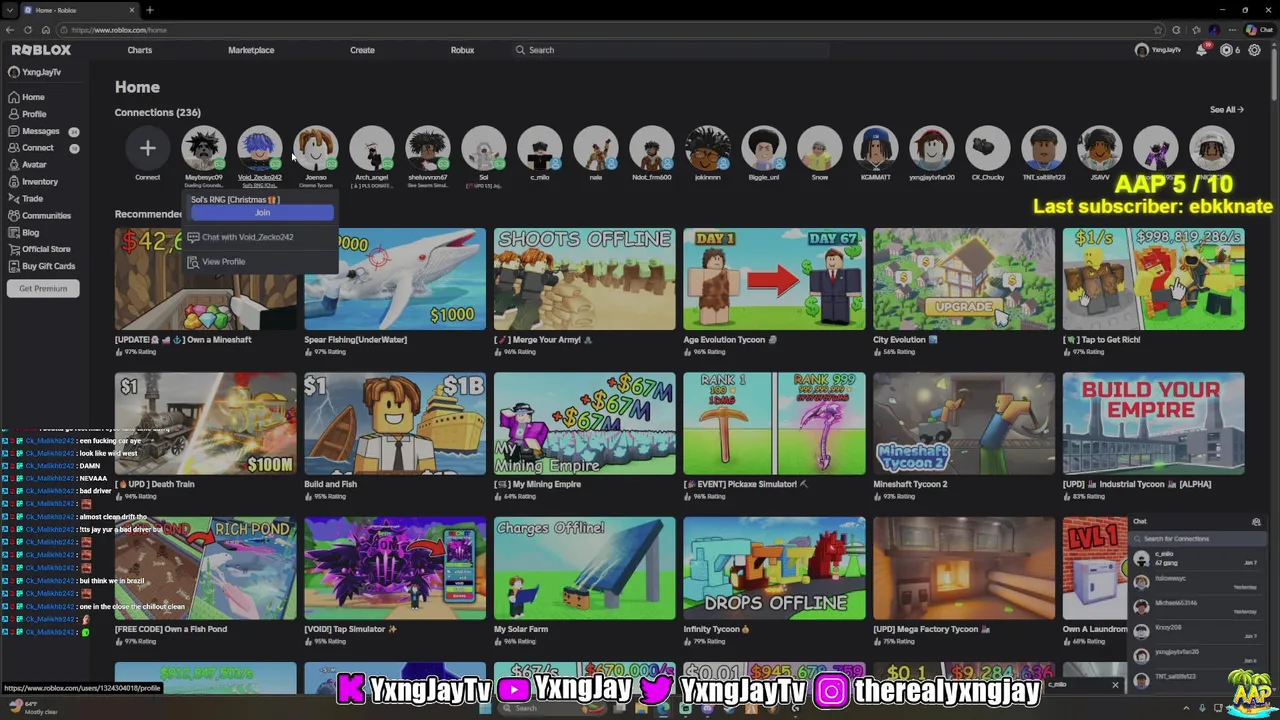Open City Evolution game tile

pos(964,279)
